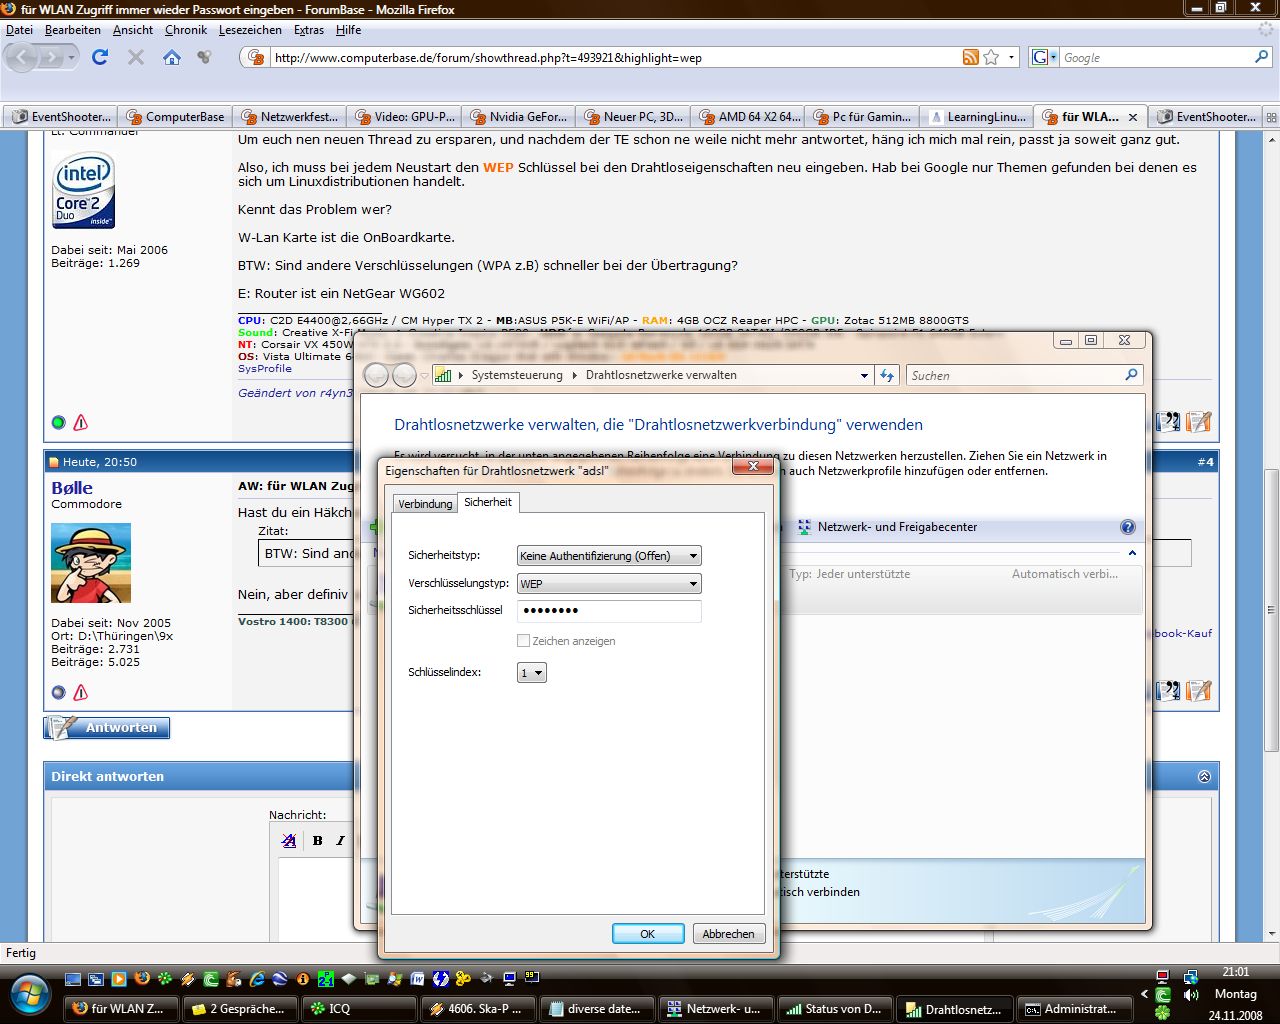Click the 'Status von D...' taskbar button
1280x1024 pixels.
[836, 1009]
